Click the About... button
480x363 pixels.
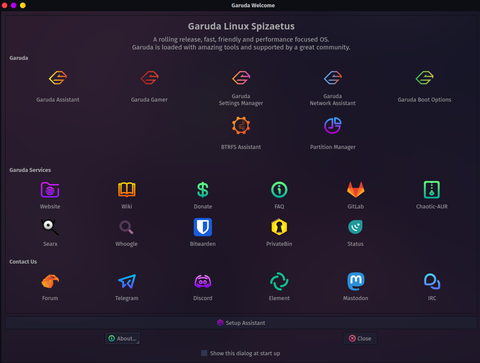click(x=122, y=338)
